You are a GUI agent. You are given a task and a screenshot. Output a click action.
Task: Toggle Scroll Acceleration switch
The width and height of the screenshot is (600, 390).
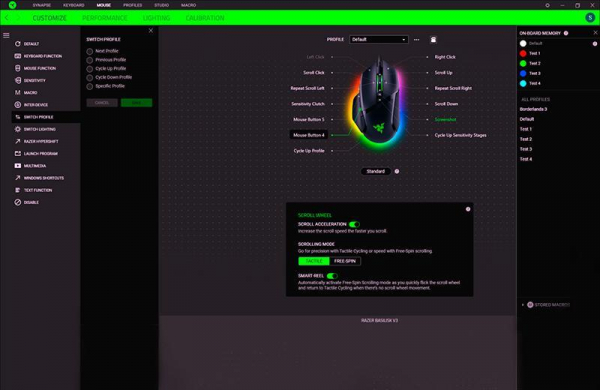tap(354, 224)
